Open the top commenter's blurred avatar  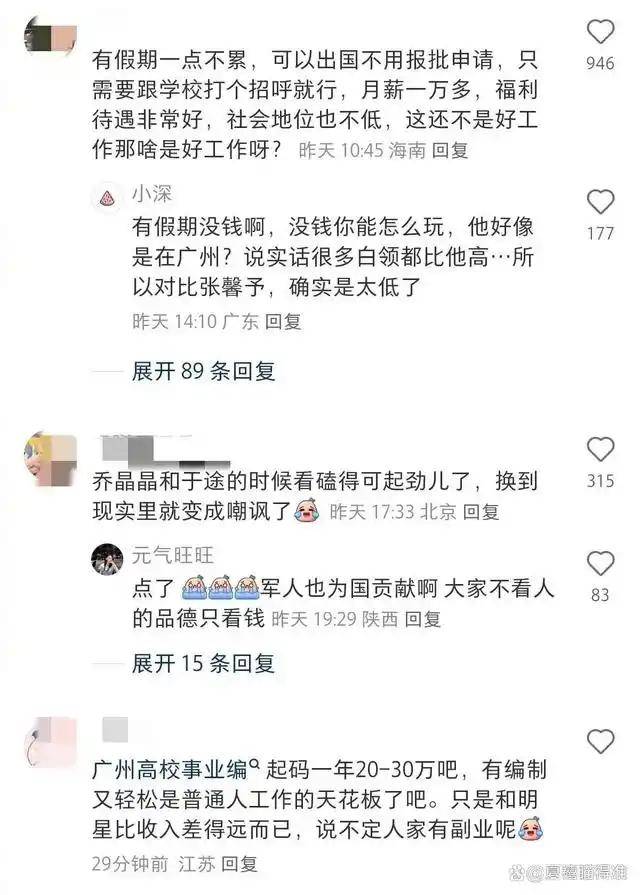click(50, 37)
